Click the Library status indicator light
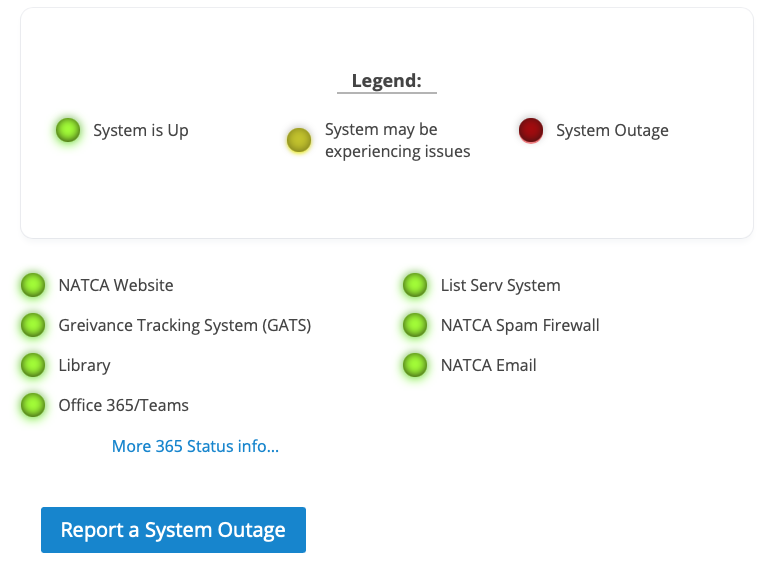 click(x=33, y=365)
